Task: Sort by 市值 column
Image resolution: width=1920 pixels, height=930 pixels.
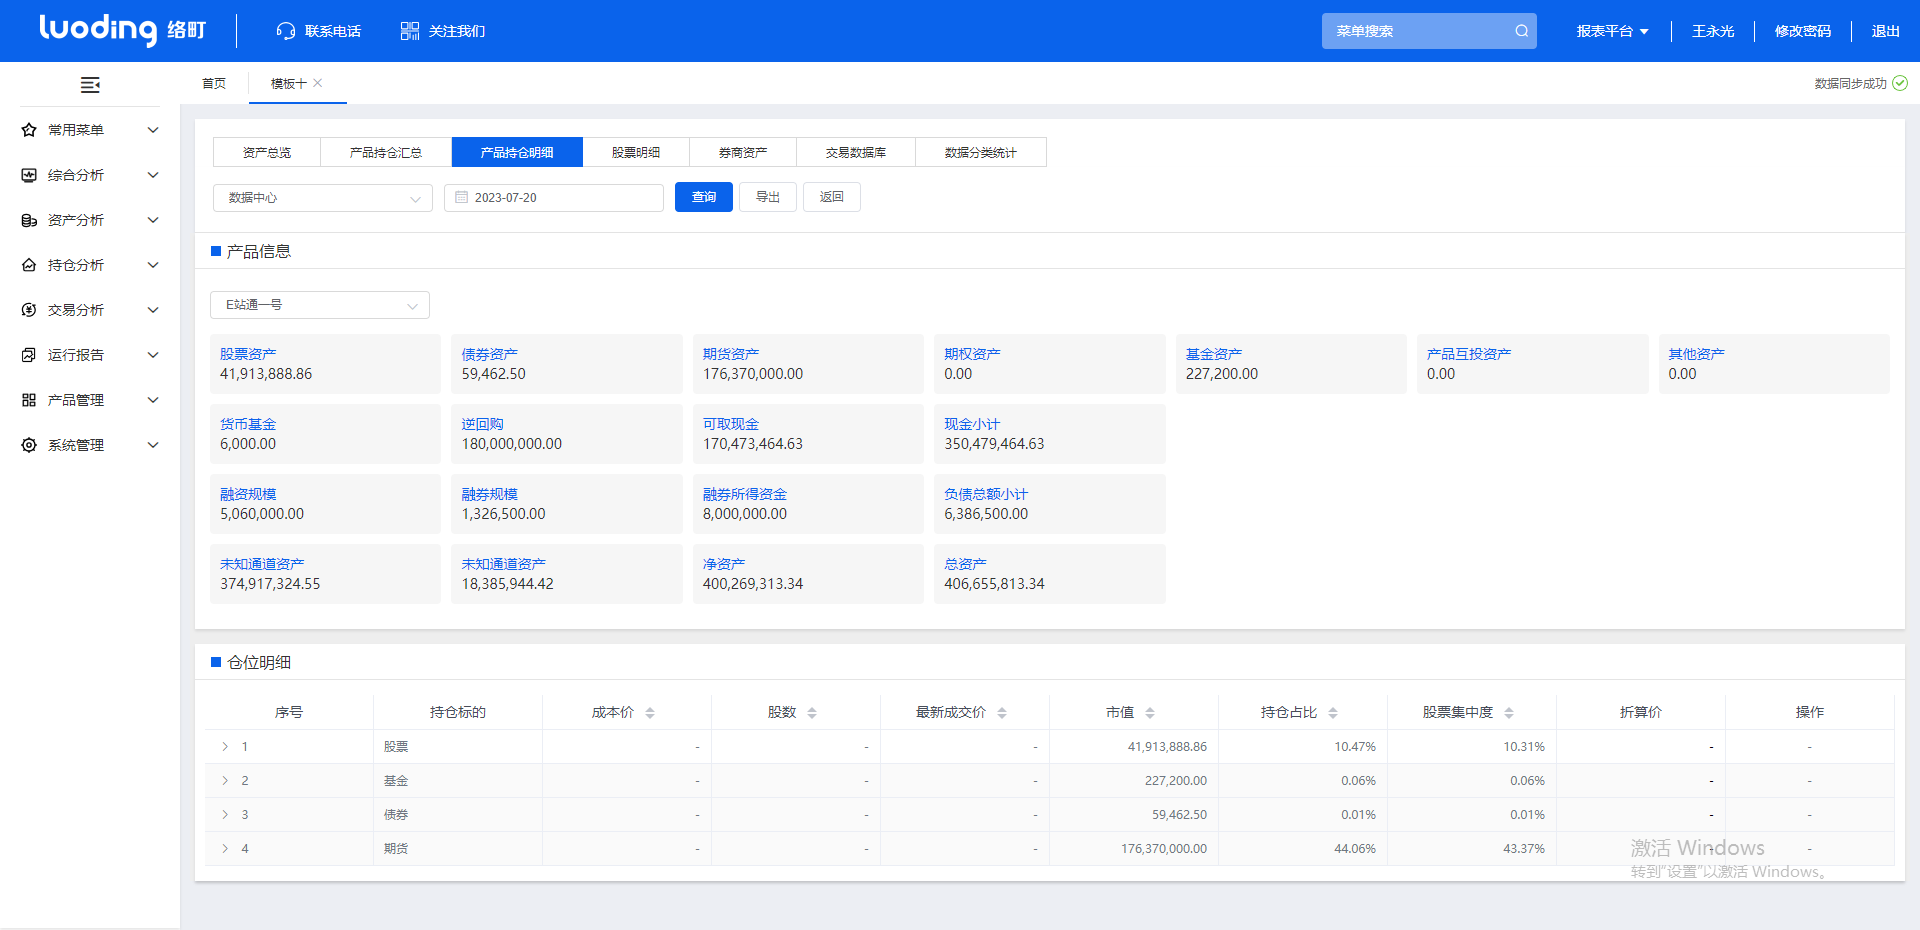Action: pyautogui.click(x=1150, y=713)
